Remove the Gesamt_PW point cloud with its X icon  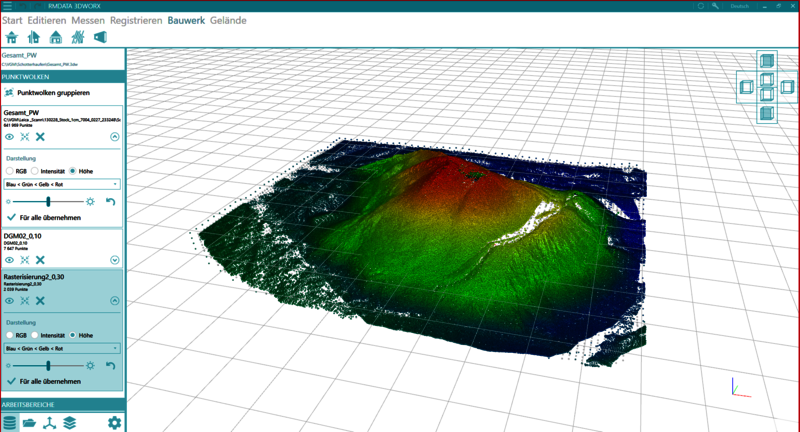40,137
